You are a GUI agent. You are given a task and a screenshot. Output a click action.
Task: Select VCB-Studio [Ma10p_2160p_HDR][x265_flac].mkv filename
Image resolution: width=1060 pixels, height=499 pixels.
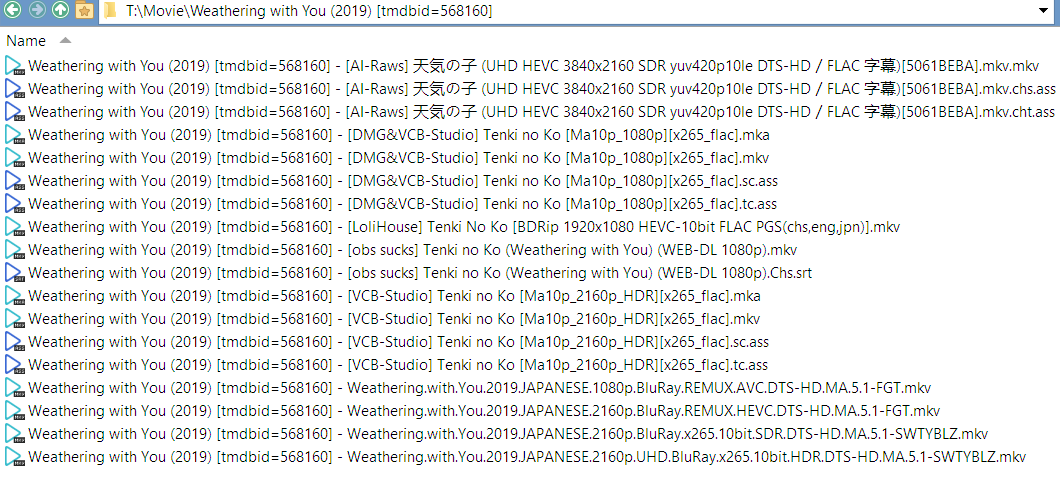(394, 319)
